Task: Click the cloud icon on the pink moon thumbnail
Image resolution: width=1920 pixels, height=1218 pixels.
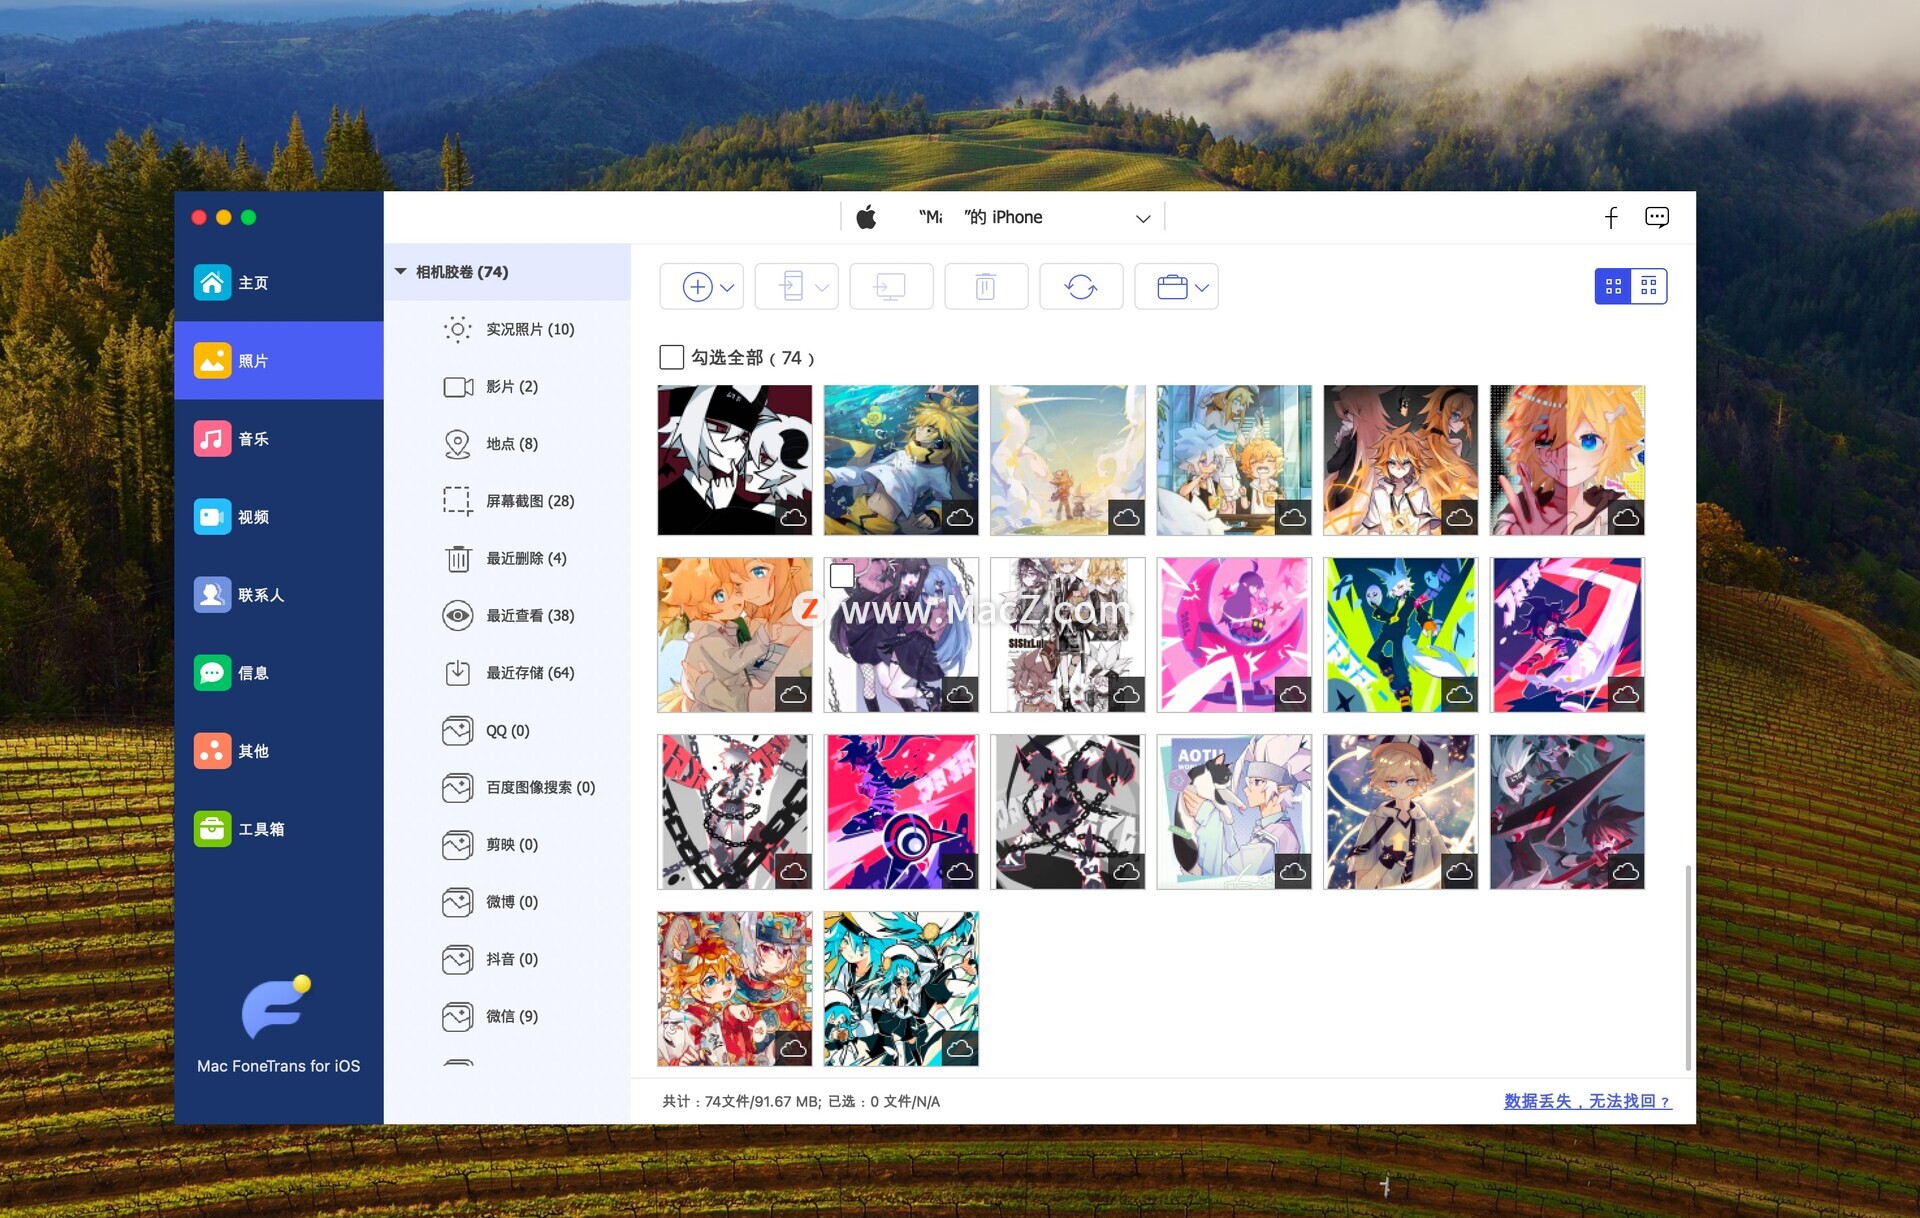Action: tap(1293, 694)
